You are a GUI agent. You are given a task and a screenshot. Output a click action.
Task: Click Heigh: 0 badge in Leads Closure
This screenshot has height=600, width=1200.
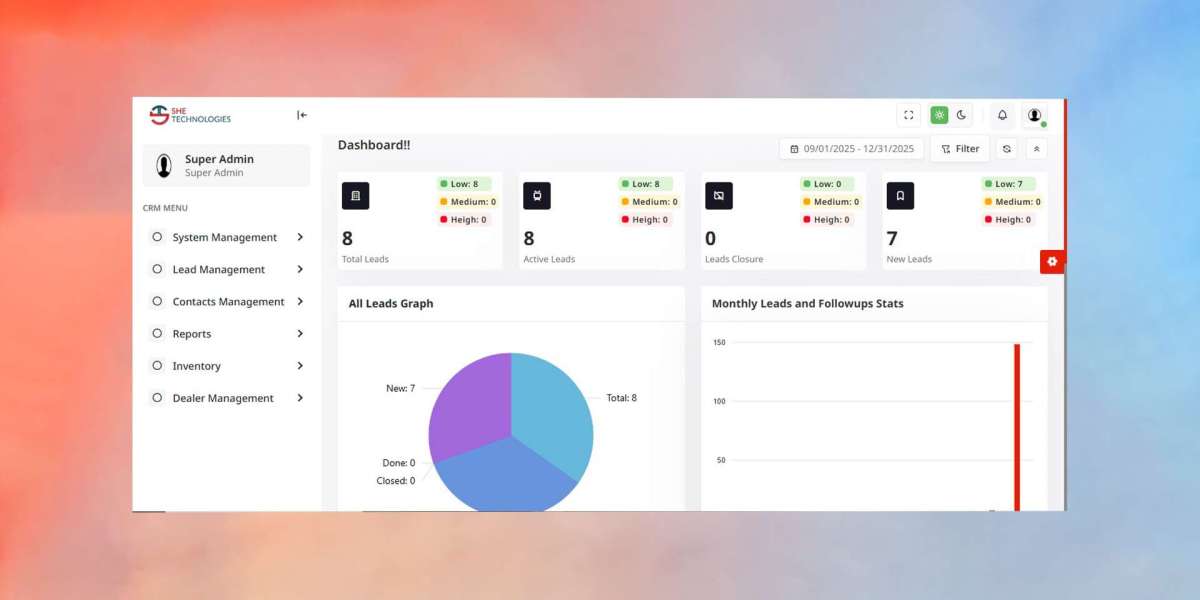pos(826,220)
